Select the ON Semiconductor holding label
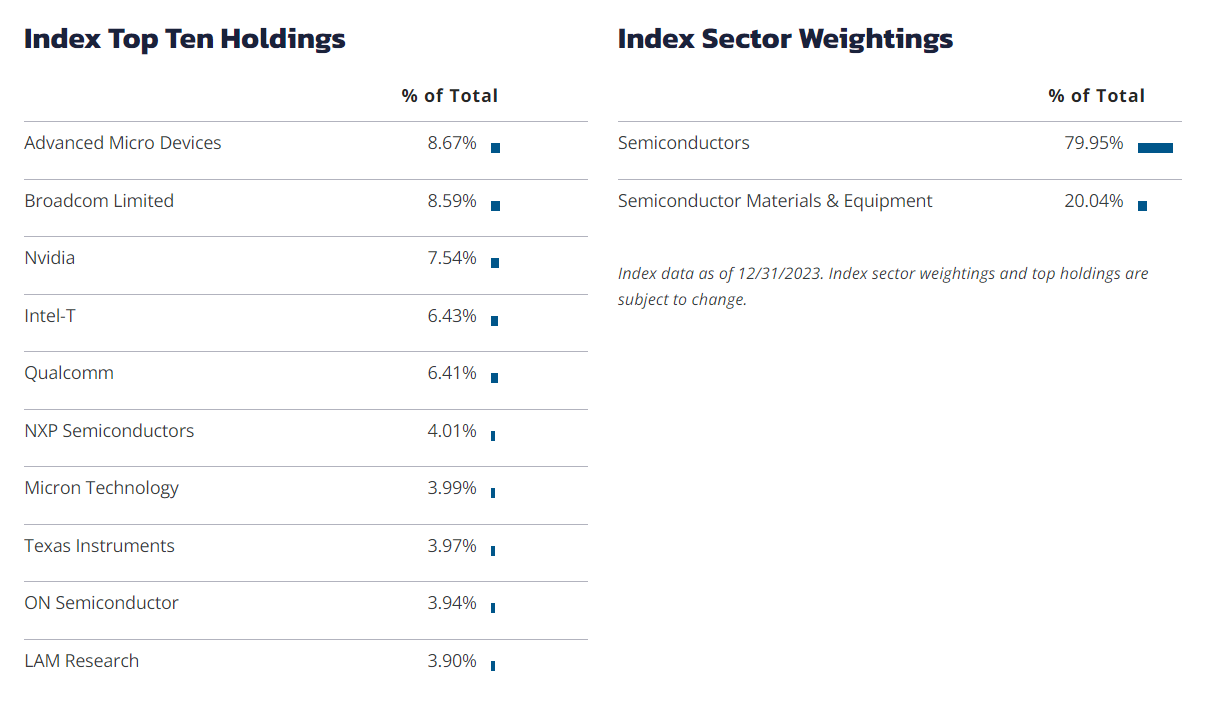Image resolution: width=1218 pixels, height=708 pixels. coord(101,603)
